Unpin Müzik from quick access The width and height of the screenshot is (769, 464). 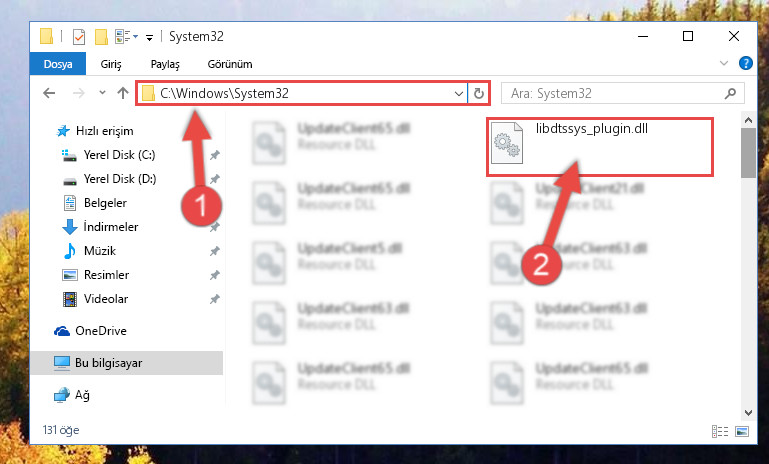point(214,251)
